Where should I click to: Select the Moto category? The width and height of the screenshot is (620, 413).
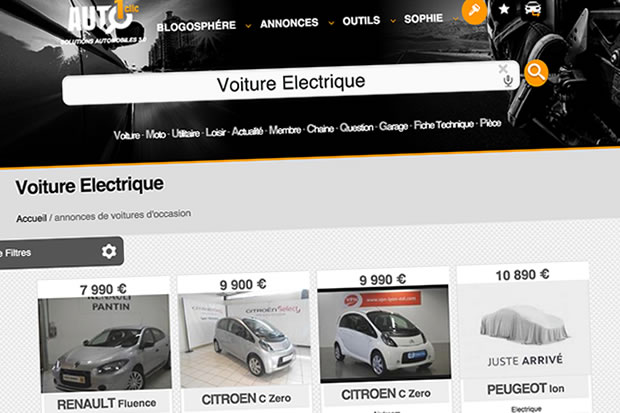[x=155, y=135]
